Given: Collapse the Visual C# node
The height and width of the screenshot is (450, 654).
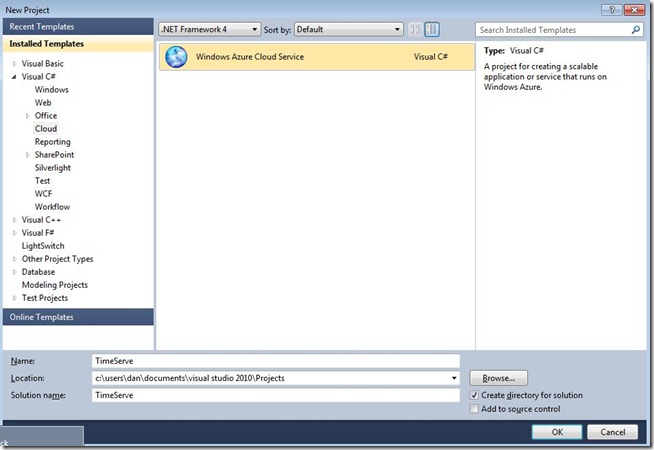Looking at the screenshot, I should tap(15, 77).
